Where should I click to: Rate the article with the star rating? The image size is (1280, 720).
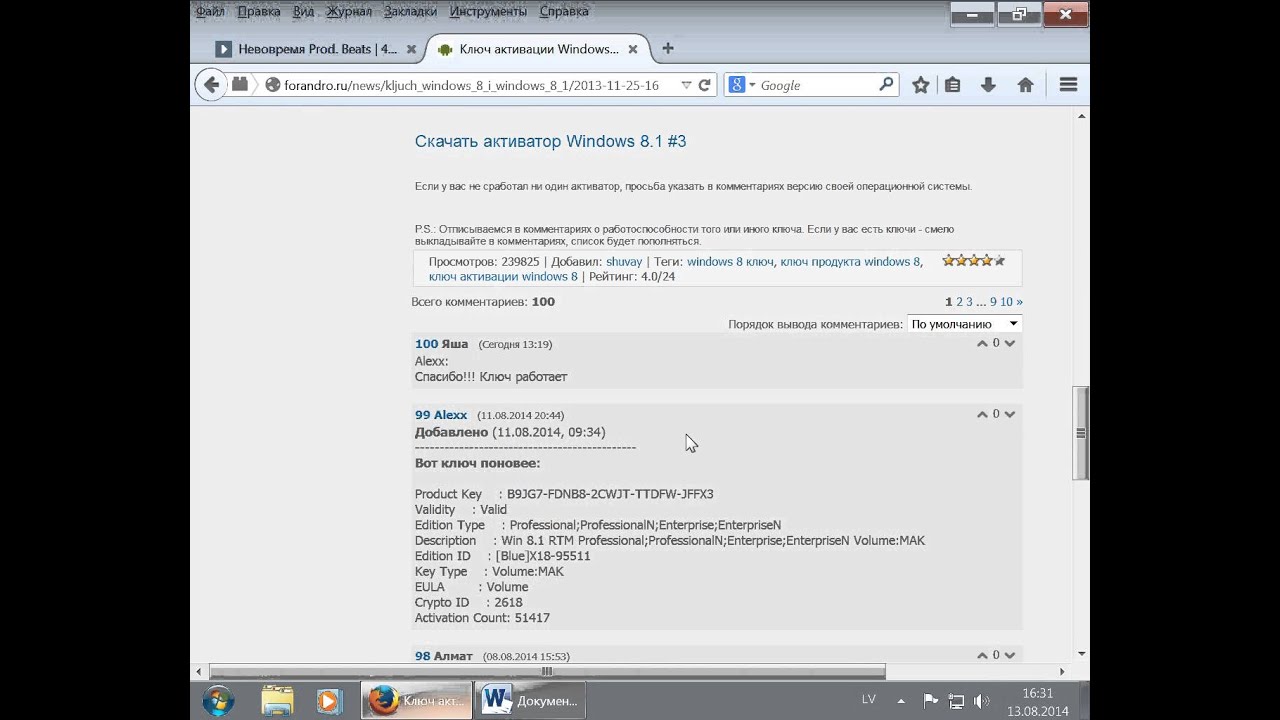[x=973, y=260]
